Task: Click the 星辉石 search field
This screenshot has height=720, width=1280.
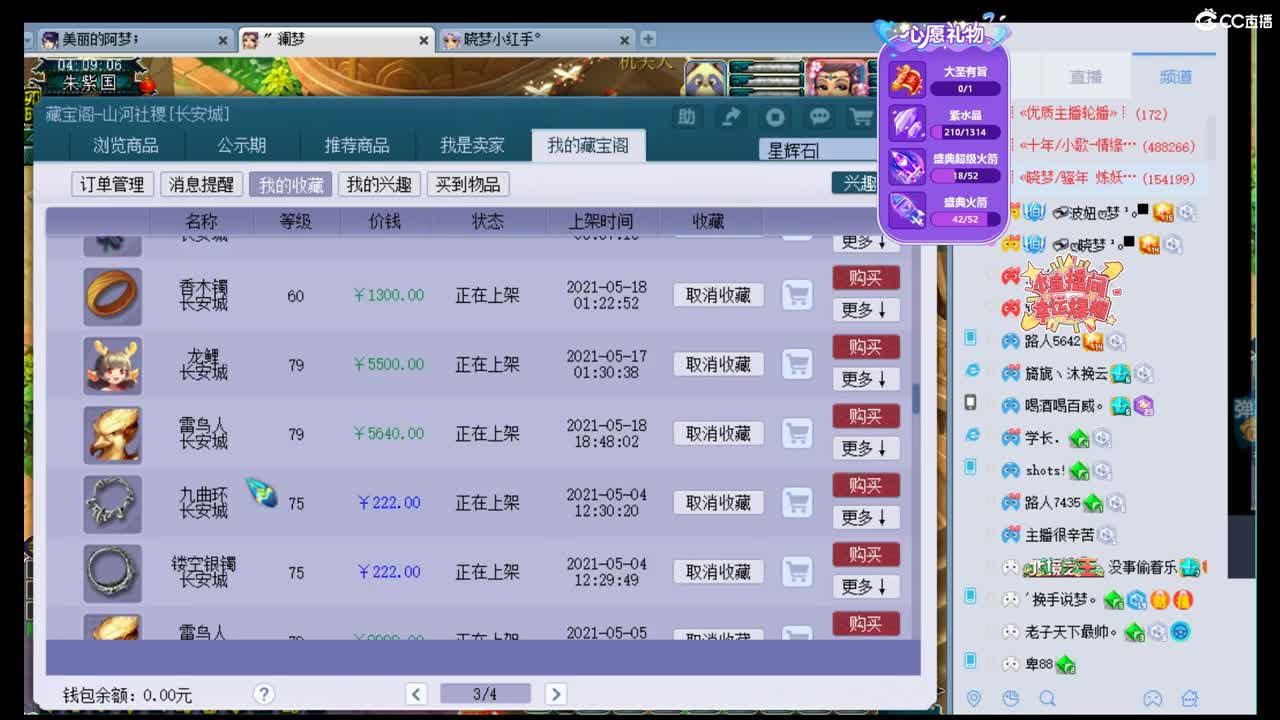Action: point(820,150)
